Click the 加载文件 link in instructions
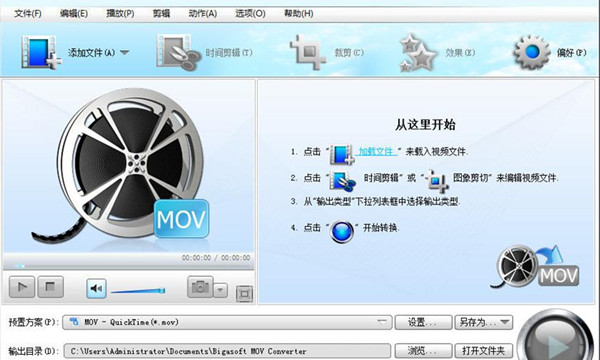The width and height of the screenshot is (600, 360). click(x=377, y=151)
